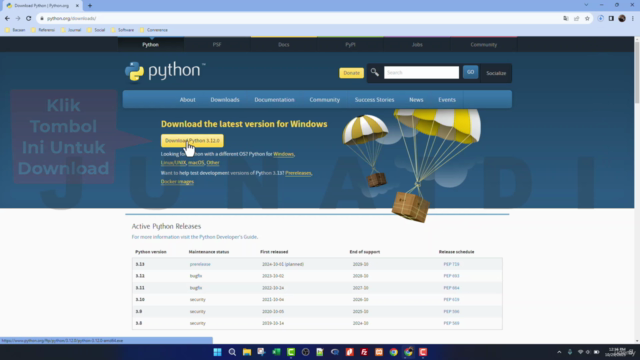Show hidden system tray icons
640x360 pixels.
click(x=559, y=352)
